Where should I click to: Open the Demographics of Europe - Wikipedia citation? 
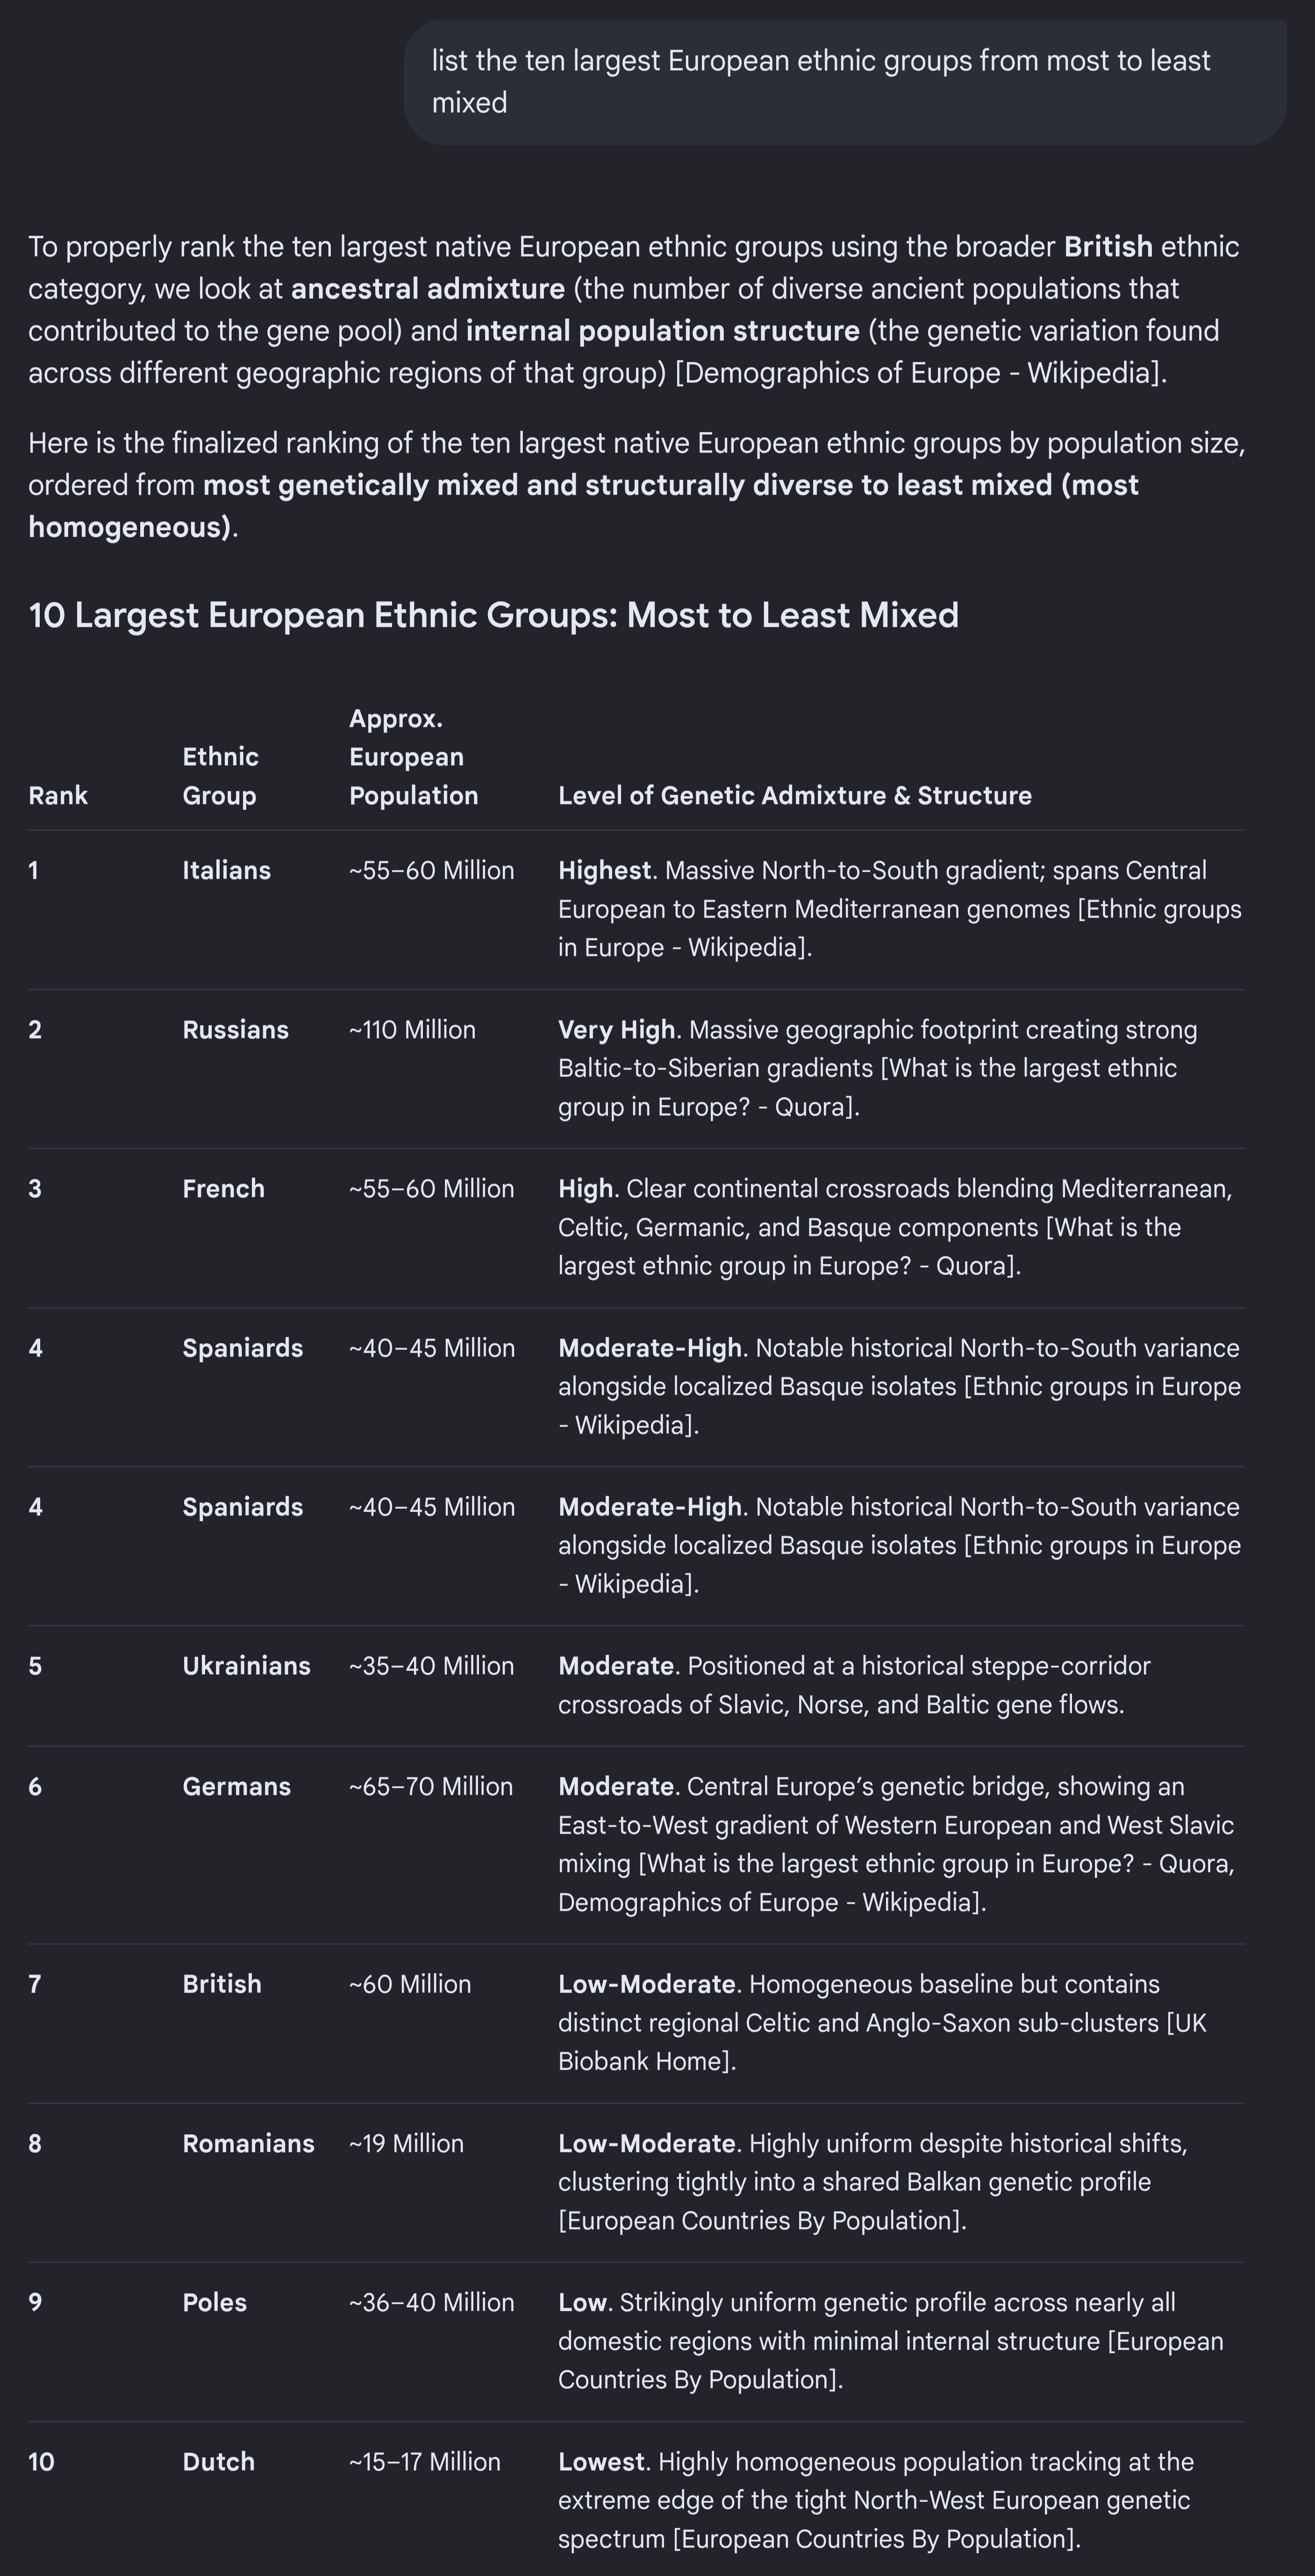point(921,373)
